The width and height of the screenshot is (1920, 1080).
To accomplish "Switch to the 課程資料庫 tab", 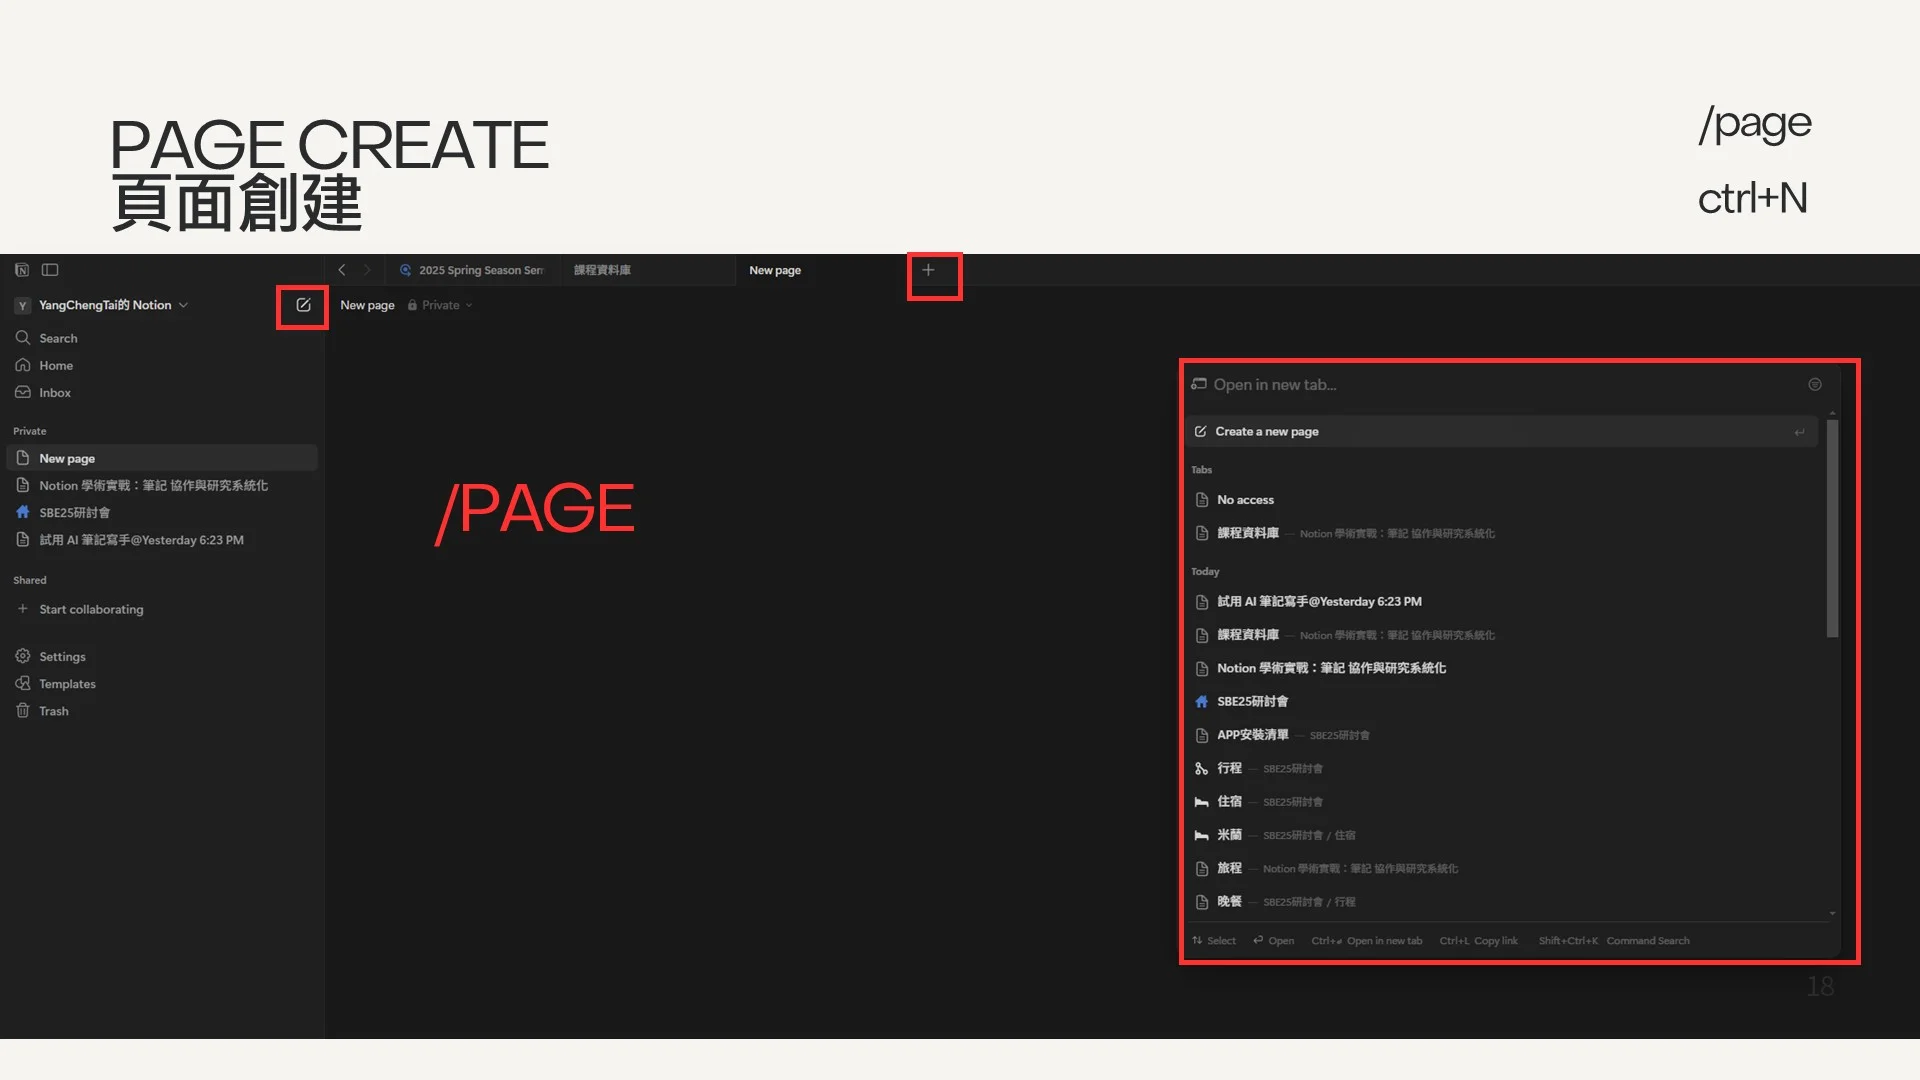I will [603, 270].
